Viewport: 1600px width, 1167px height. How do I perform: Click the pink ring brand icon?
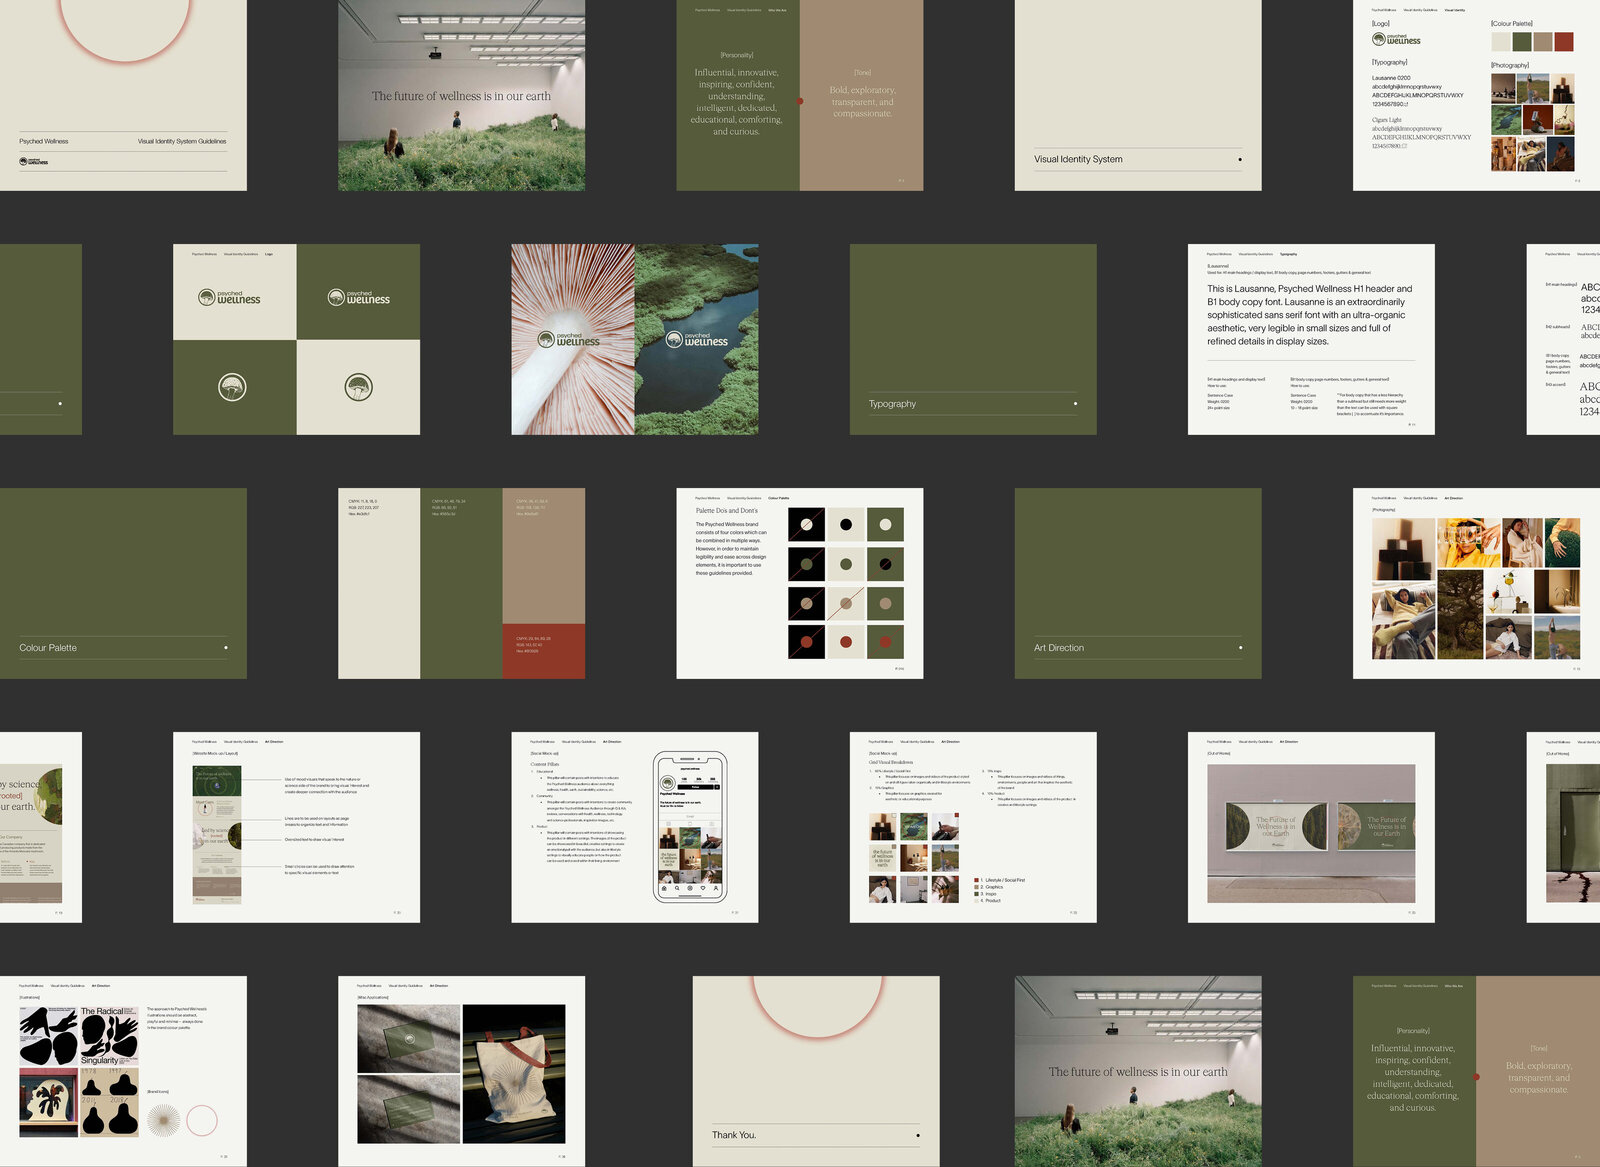pos(202,1120)
